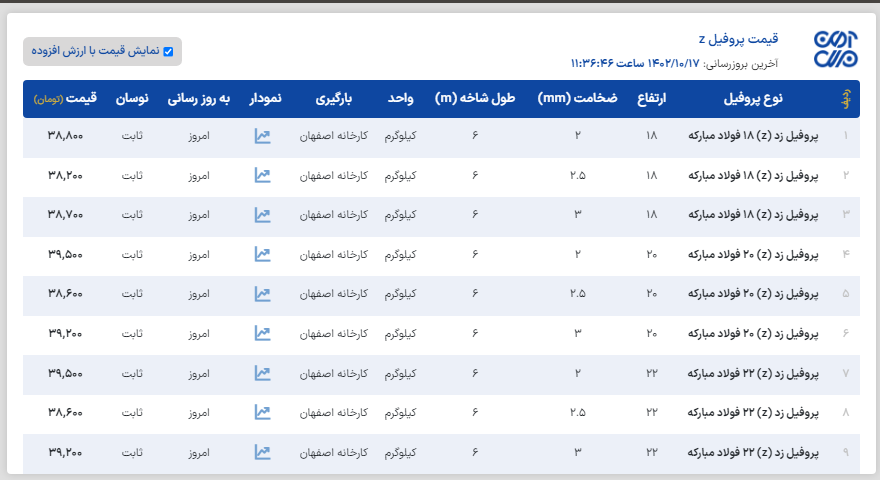Open chart icon for row 1 profile

(262, 136)
